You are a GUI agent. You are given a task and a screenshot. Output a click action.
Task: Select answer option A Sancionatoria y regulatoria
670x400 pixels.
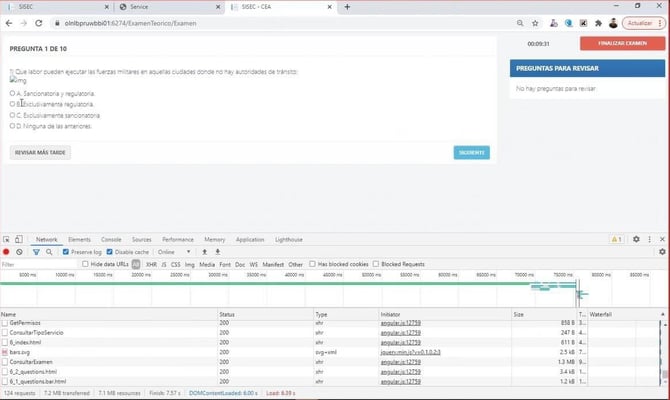[x=12, y=93]
